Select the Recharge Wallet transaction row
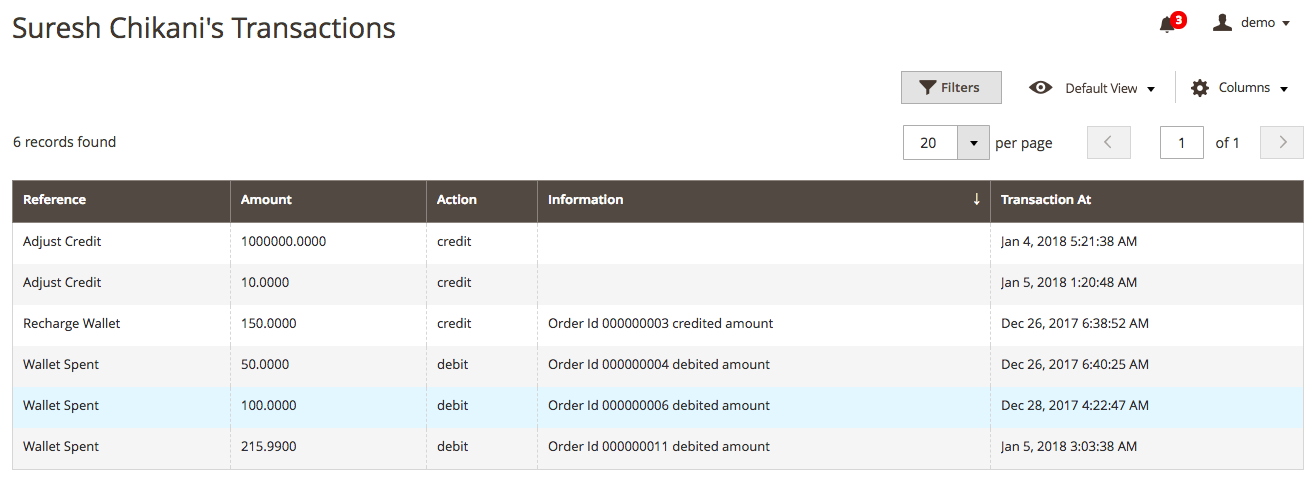 point(658,324)
